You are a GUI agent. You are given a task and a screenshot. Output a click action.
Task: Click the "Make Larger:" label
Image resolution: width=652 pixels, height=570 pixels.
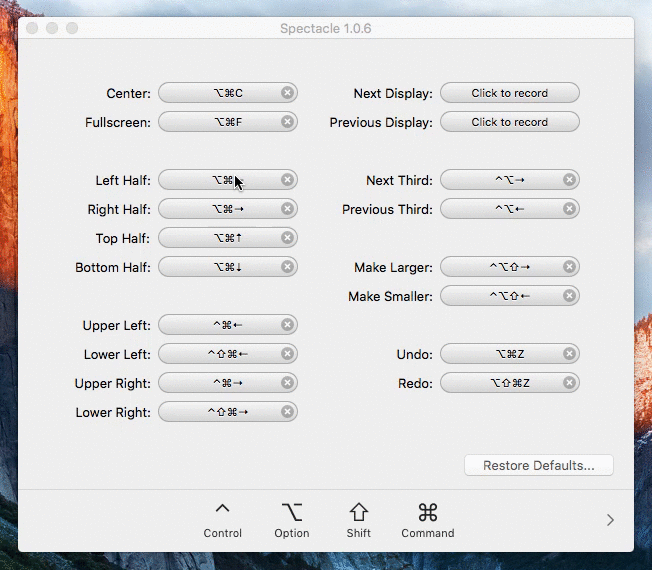coord(393,267)
